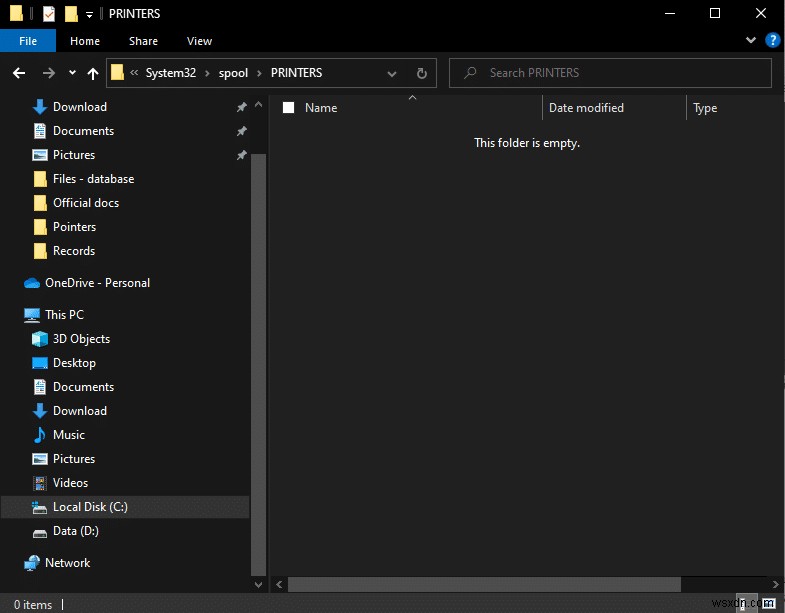
Task: Go up one folder level
Action: coord(93,73)
